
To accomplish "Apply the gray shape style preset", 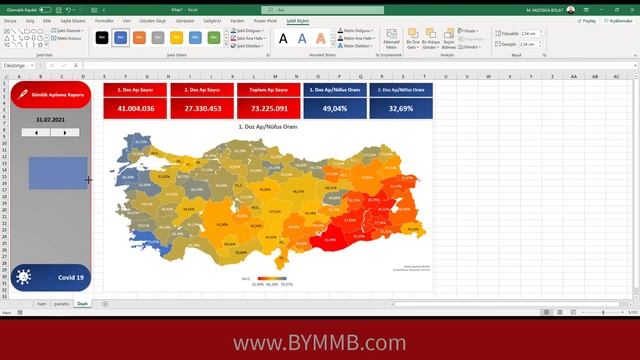I will pos(158,38).
